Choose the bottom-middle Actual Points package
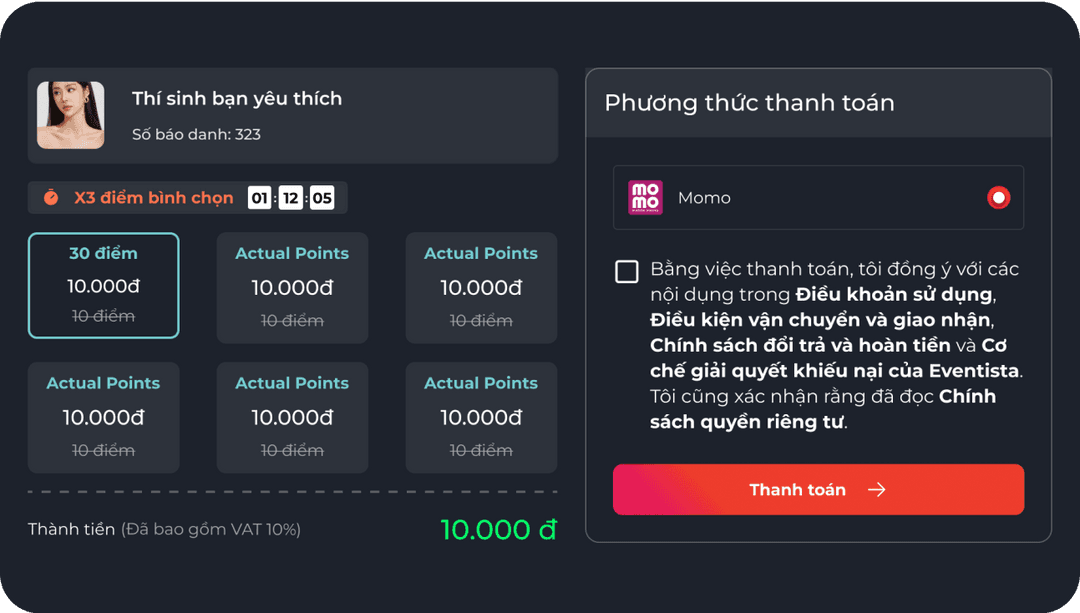The width and height of the screenshot is (1080, 613). pyautogui.click(x=292, y=417)
